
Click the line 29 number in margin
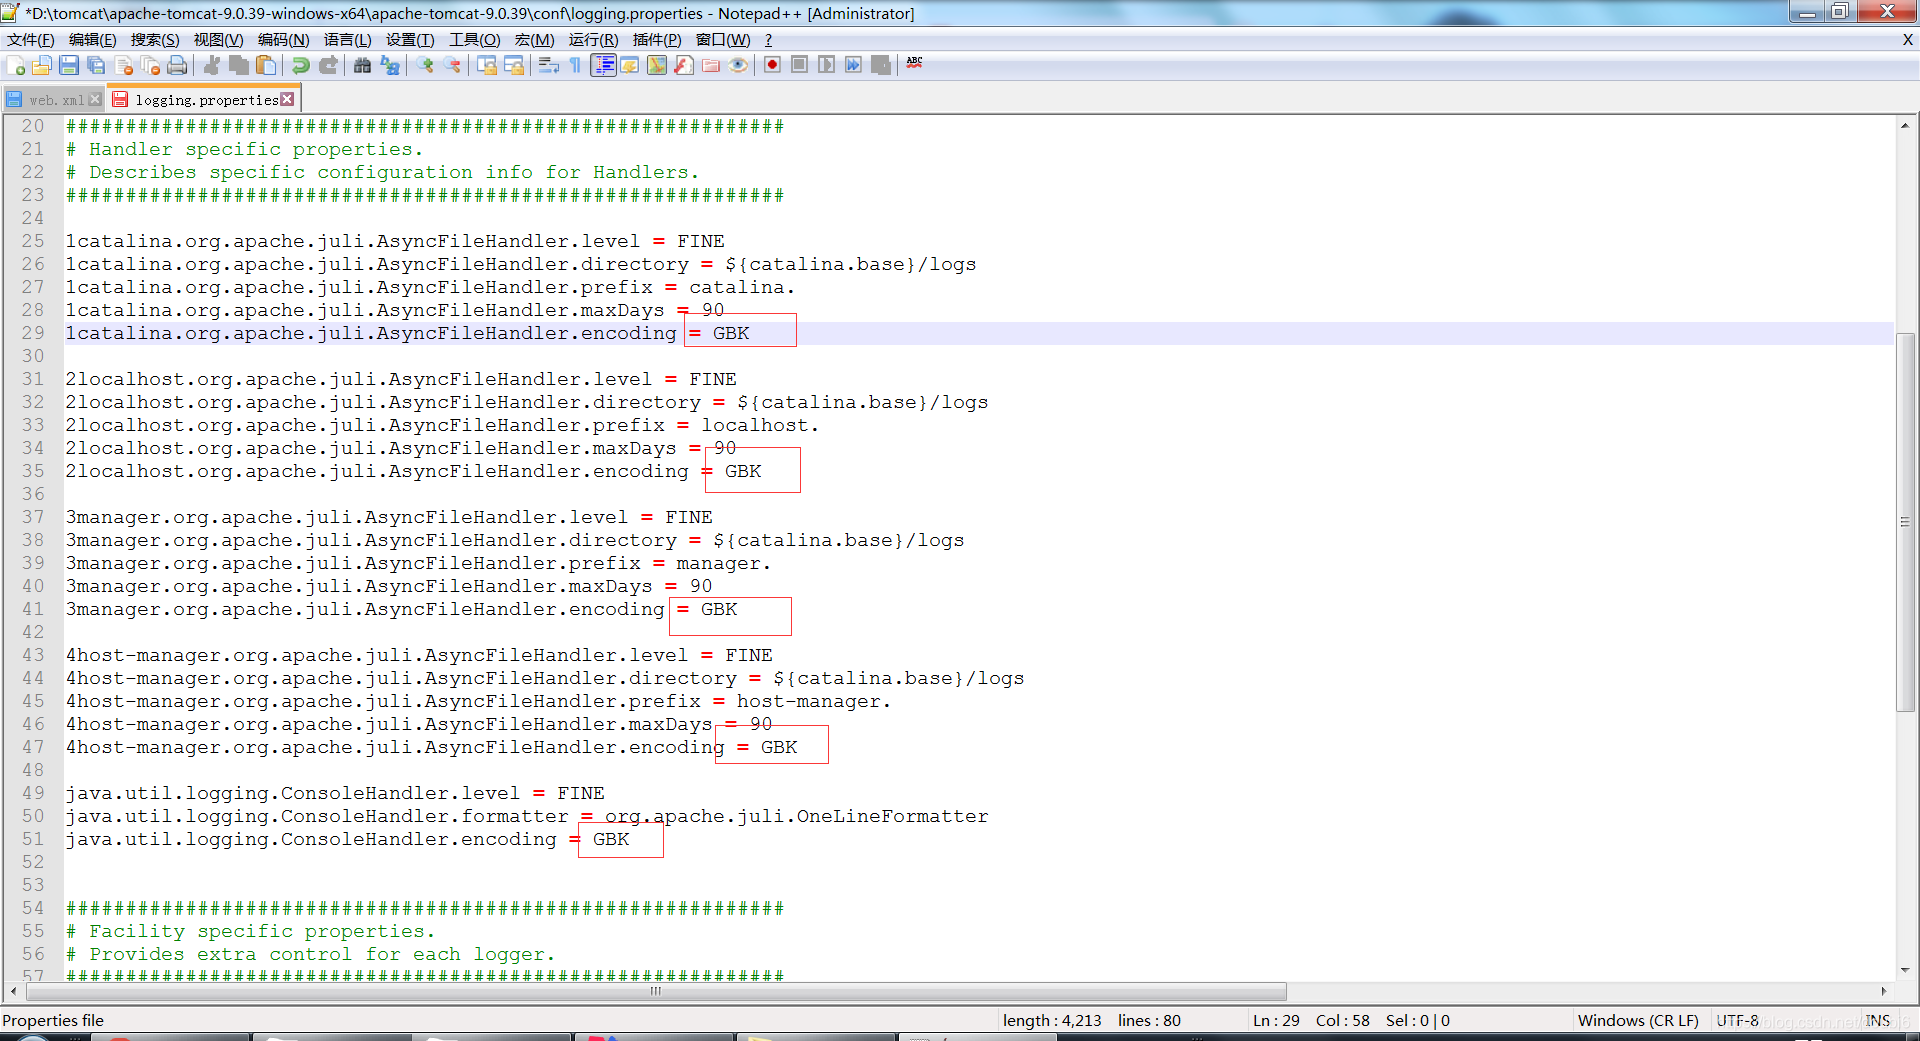coord(33,333)
